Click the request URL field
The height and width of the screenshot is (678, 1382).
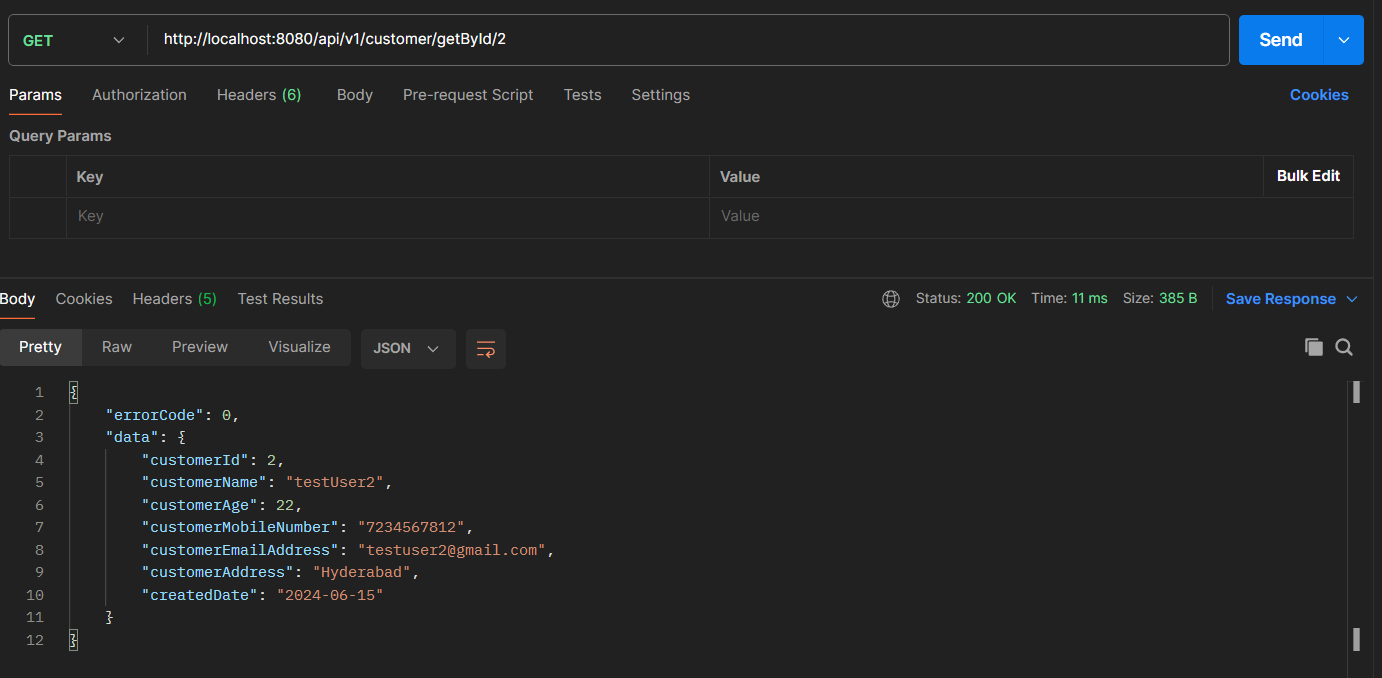click(688, 40)
